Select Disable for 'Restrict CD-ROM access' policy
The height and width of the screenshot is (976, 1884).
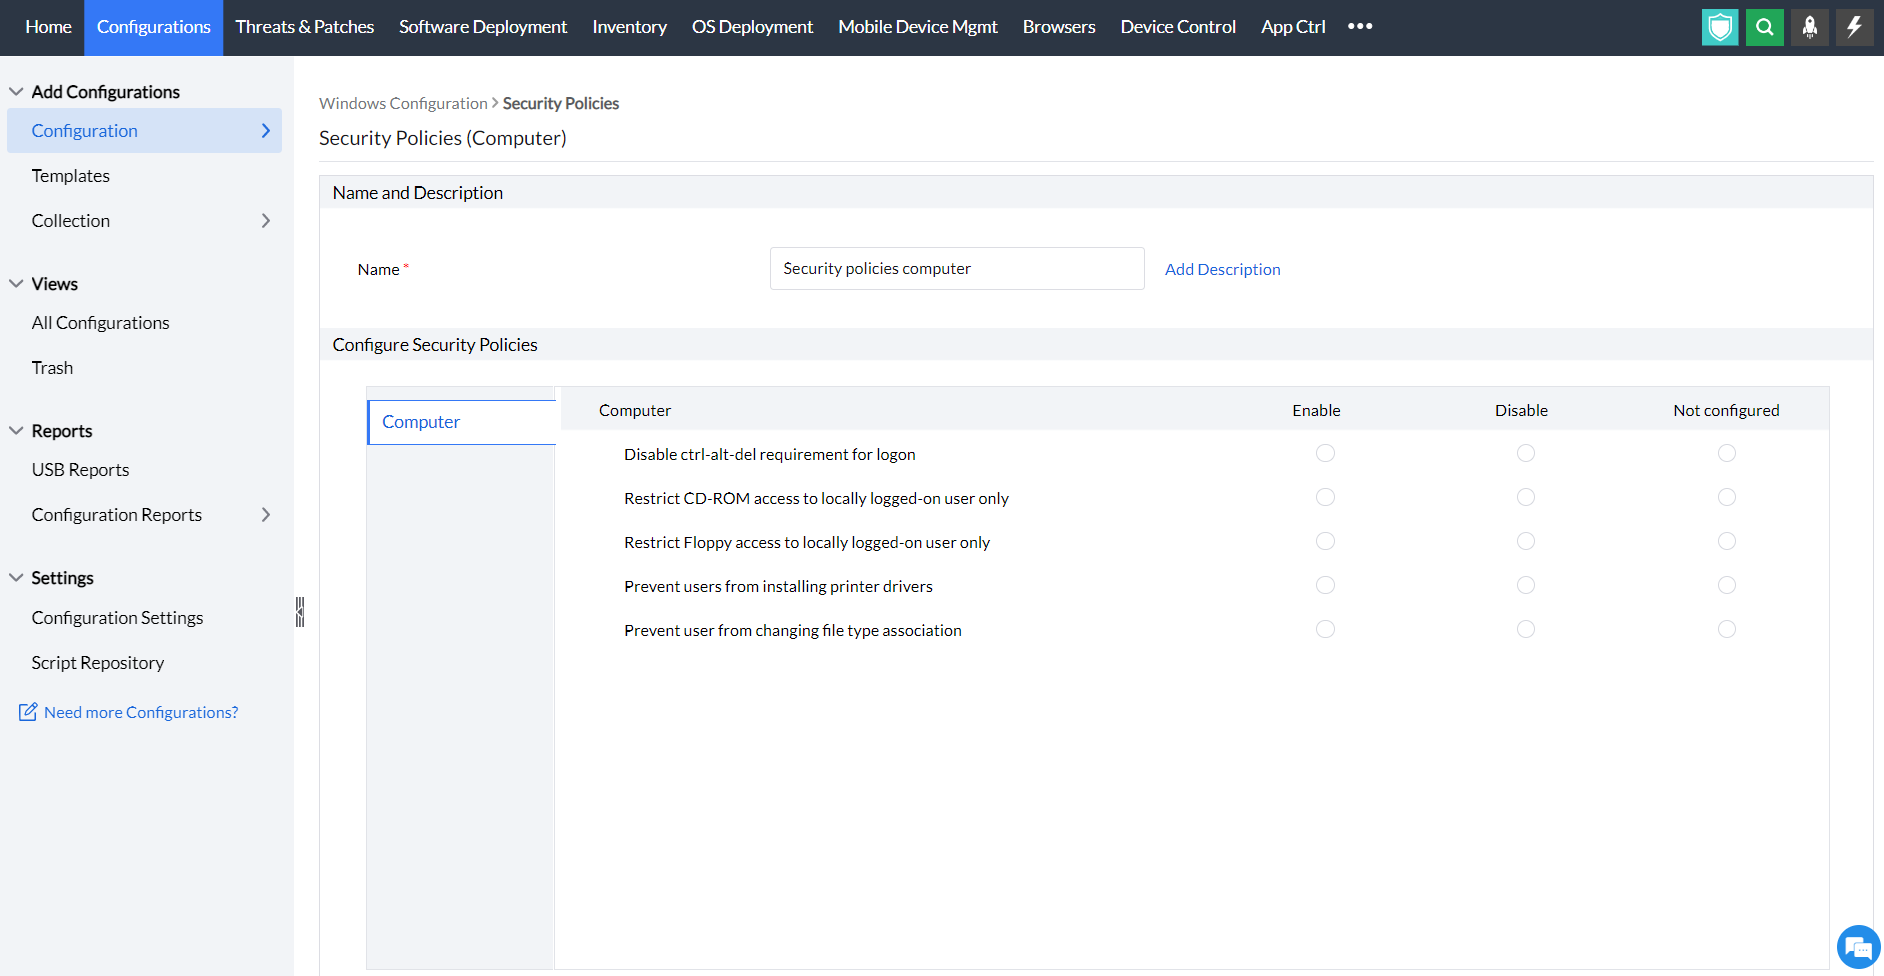[x=1525, y=497]
